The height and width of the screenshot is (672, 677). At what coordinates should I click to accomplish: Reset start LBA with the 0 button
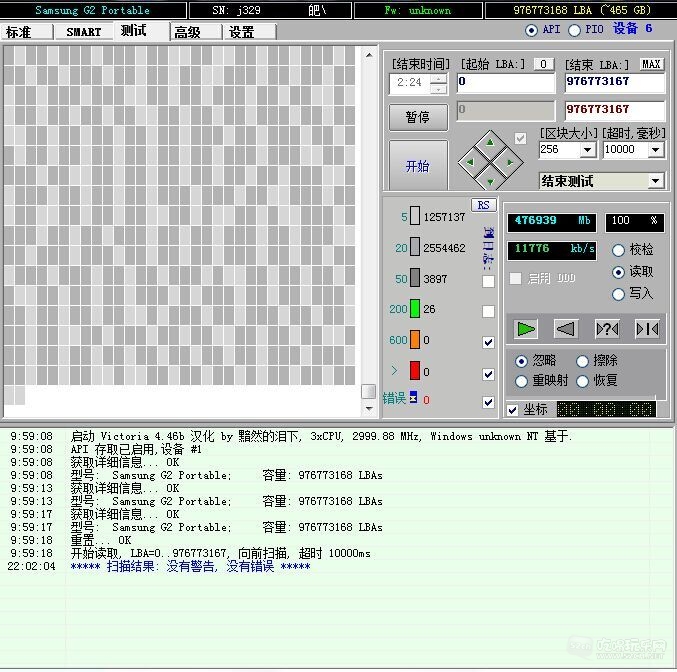pyautogui.click(x=544, y=64)
